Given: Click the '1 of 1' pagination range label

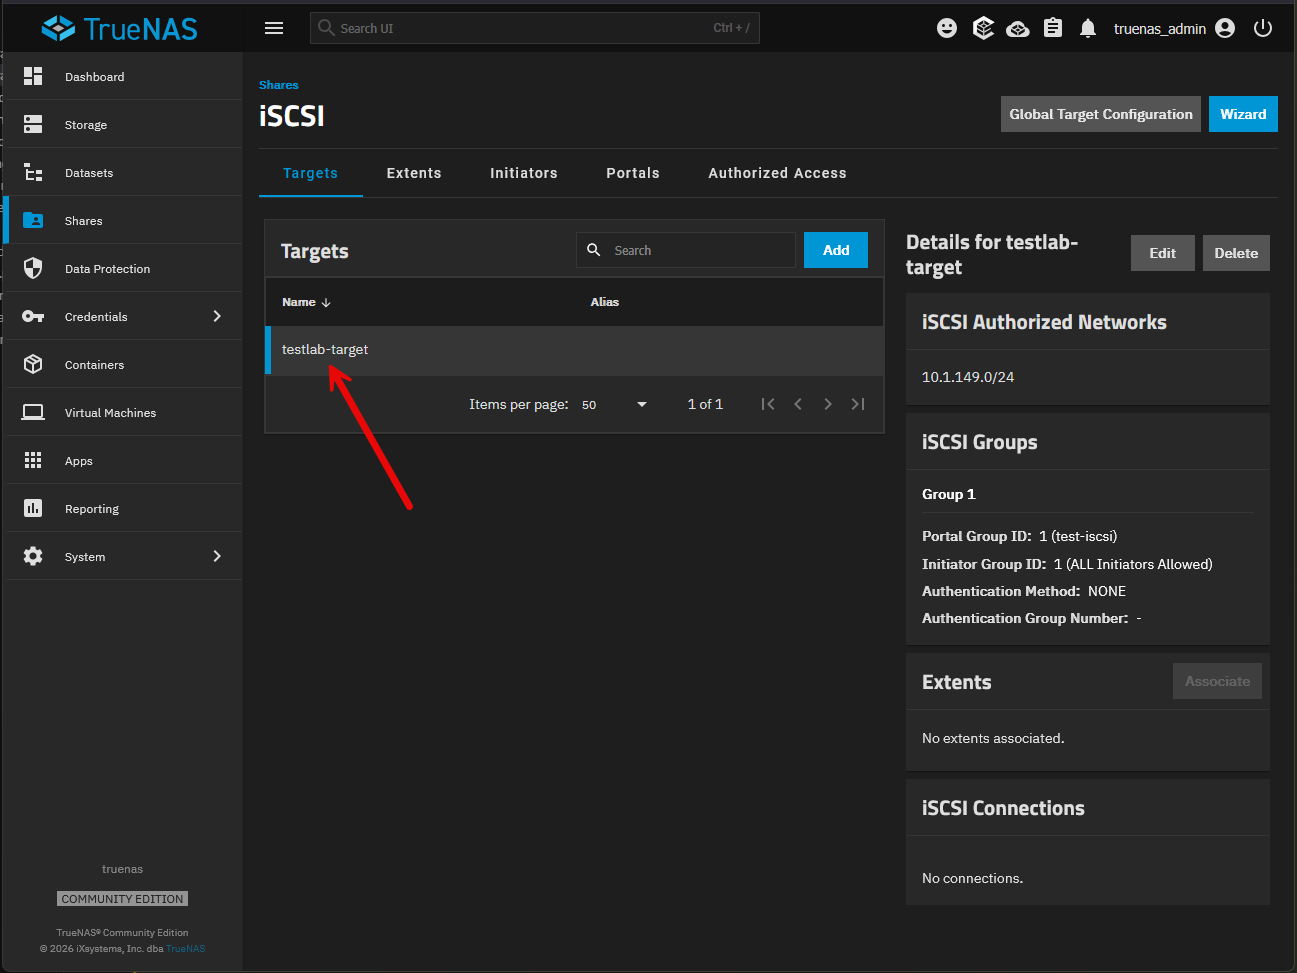Looking at the screenshot, I should (x=705, y=404).
